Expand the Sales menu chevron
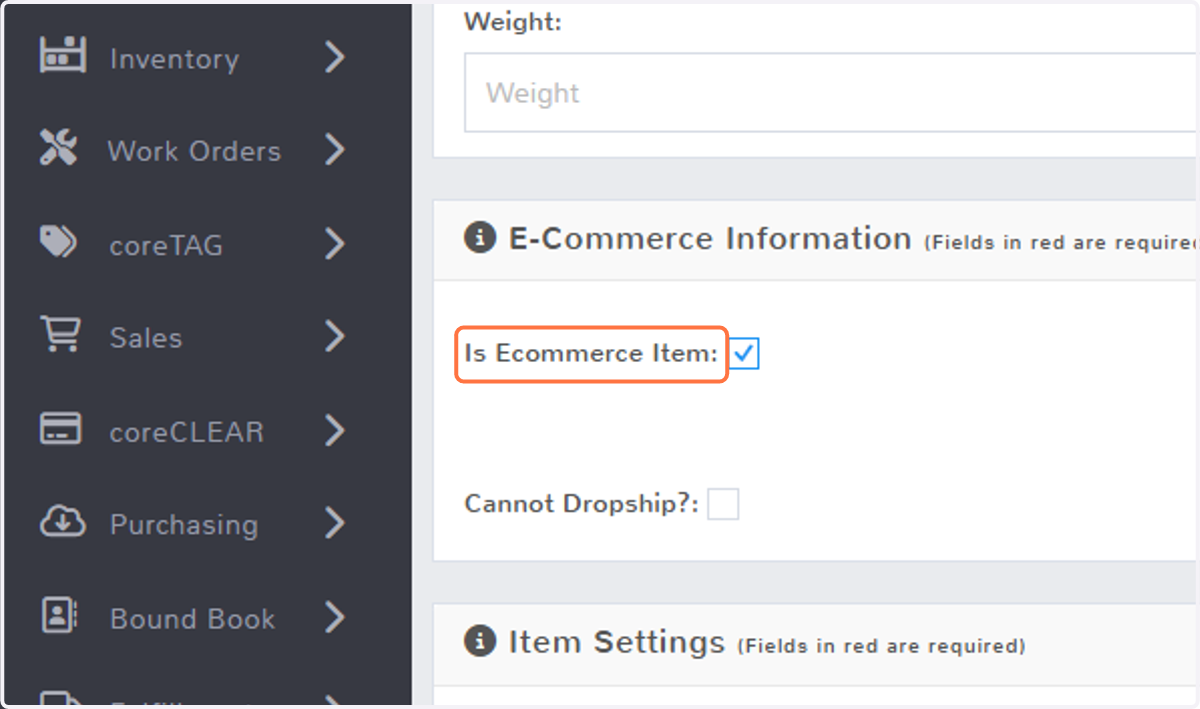This screenshot has height=709, width=1200. pyautogui.click(x=334, y=337)
